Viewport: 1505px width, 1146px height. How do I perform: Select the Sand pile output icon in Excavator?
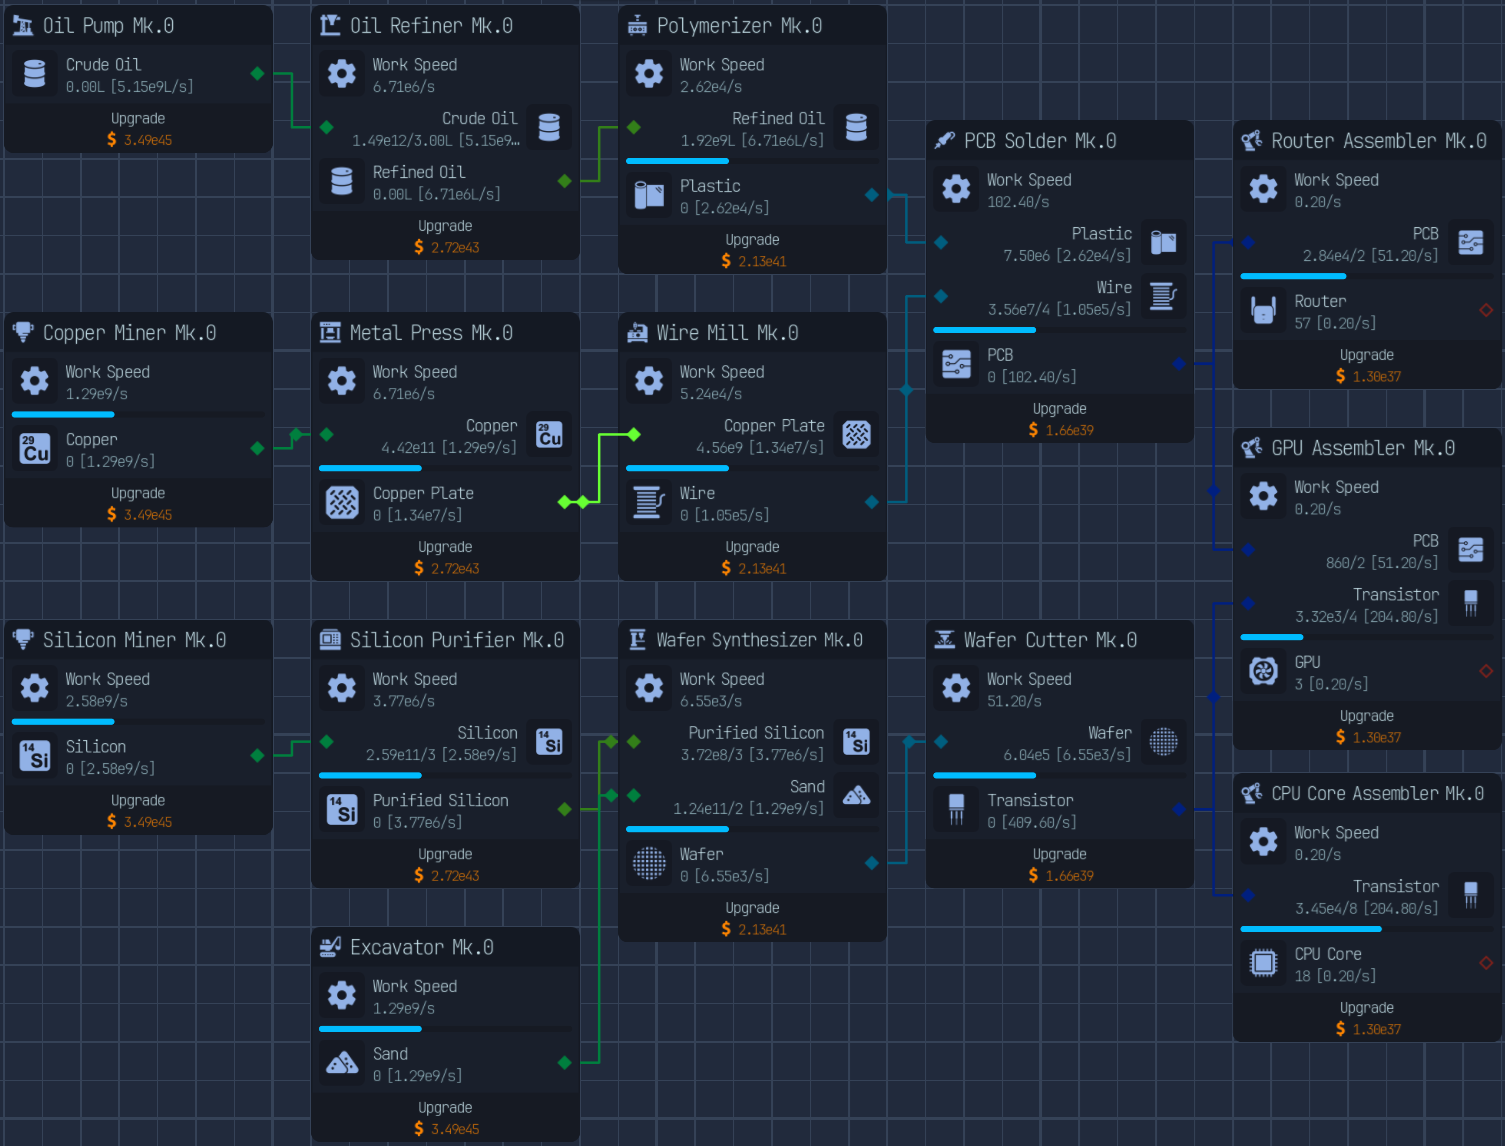342,1064
